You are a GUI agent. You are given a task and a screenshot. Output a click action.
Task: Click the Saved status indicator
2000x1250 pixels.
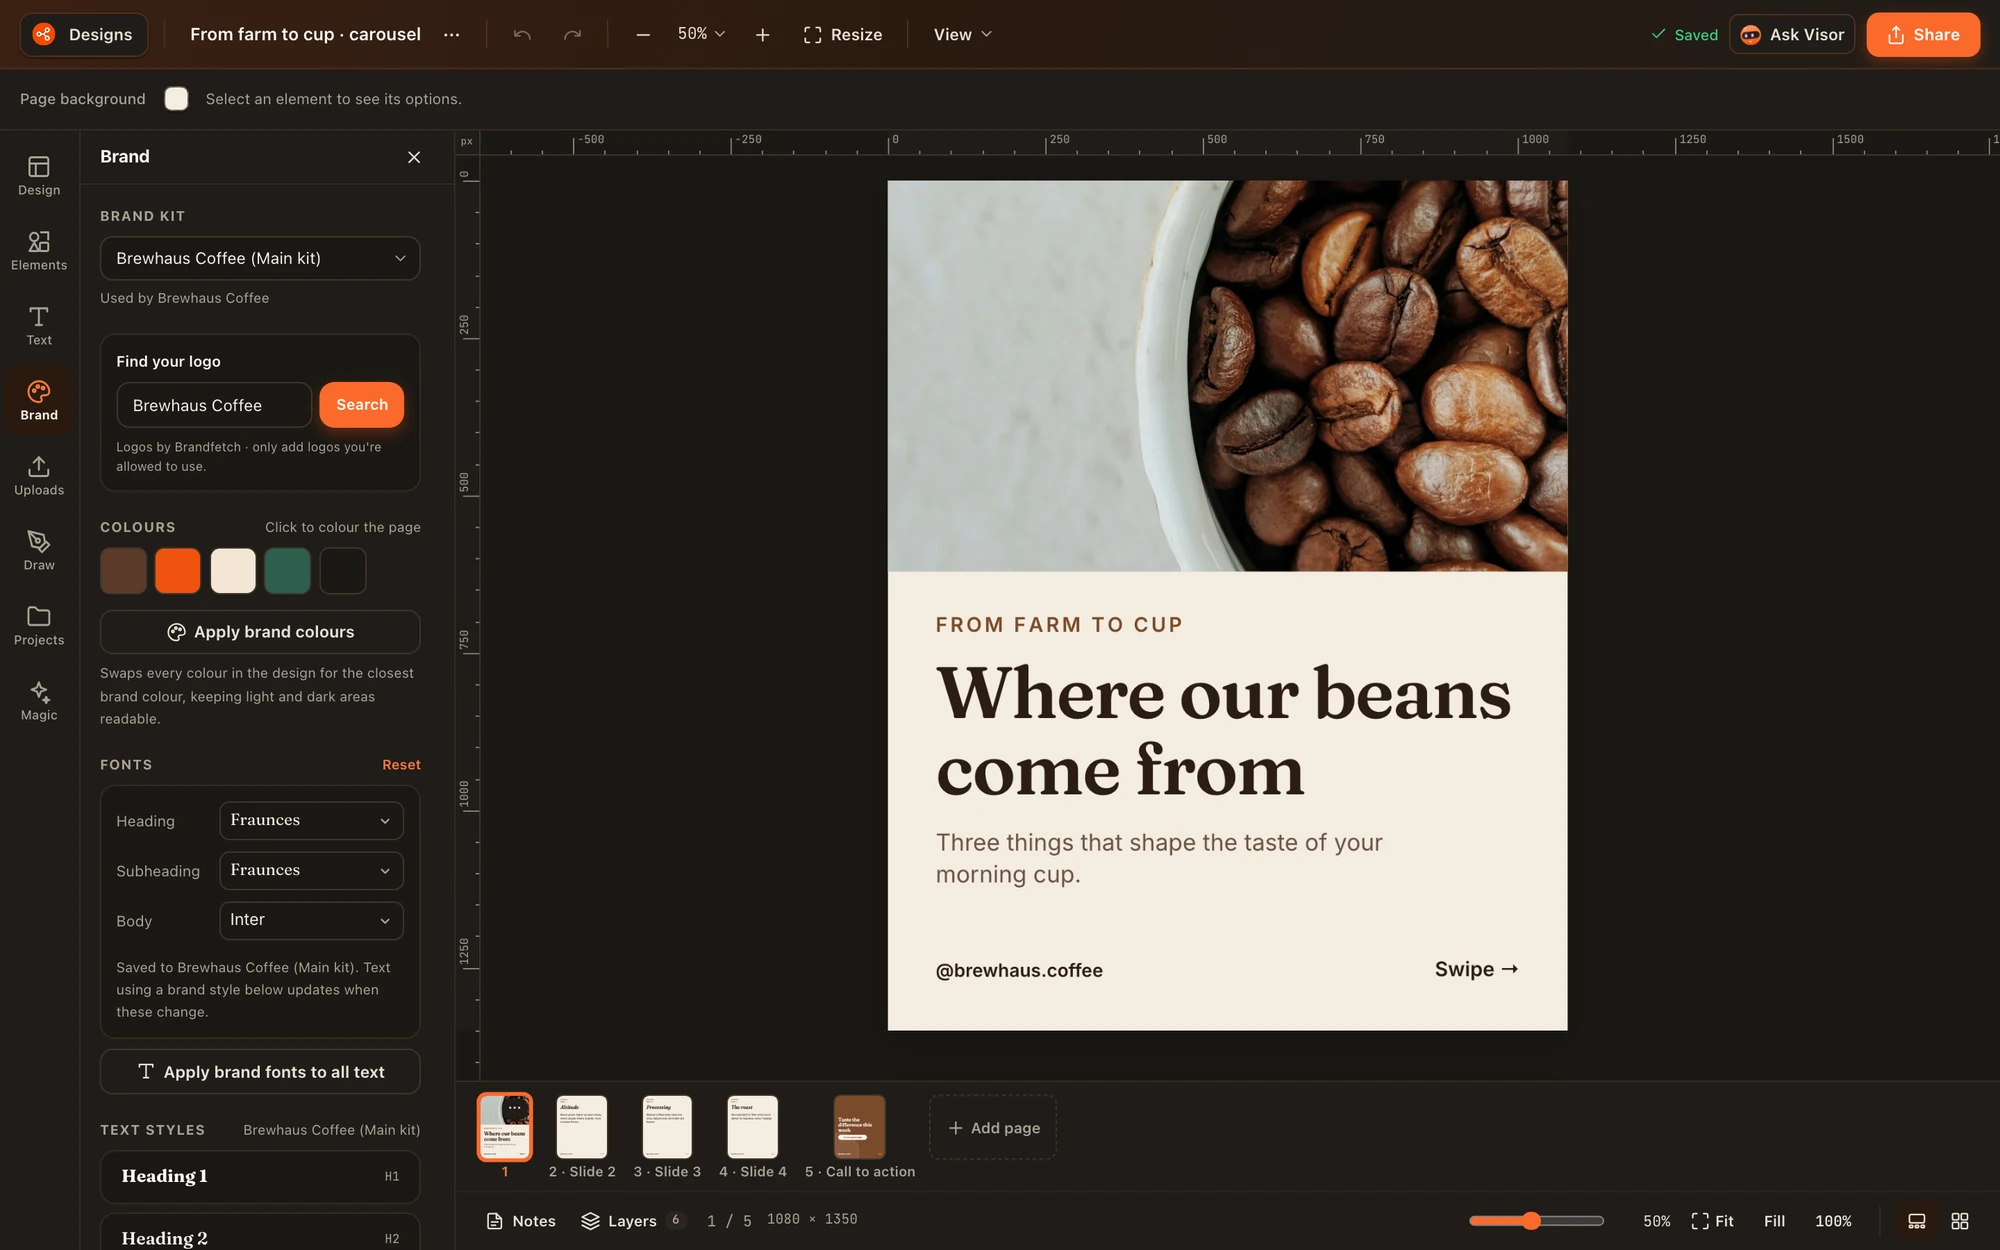click(x=1684, y=34)
